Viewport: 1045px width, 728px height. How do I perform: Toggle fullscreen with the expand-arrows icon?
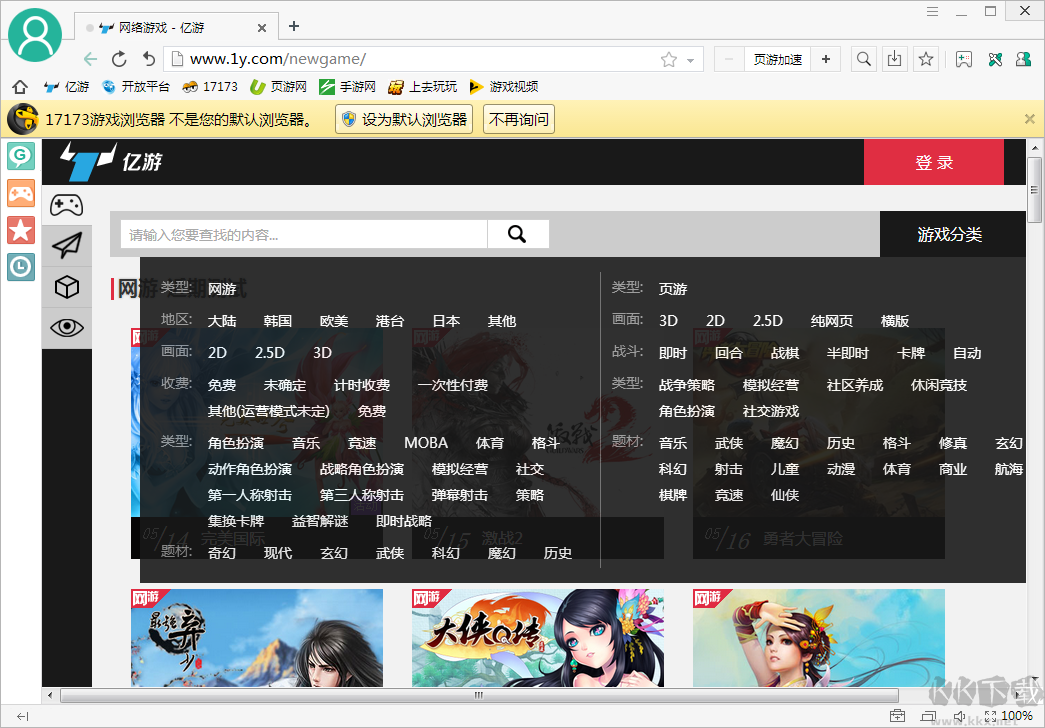pos(990,716)
